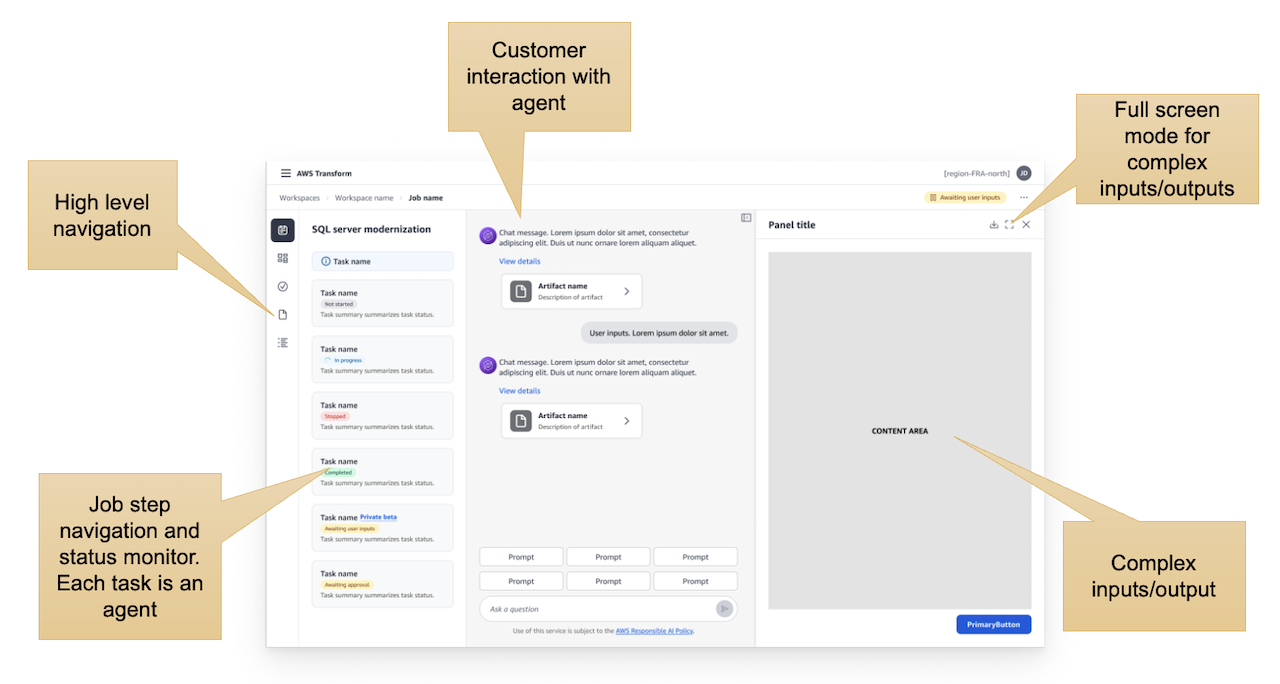The width and height of the screenshot is (1280, 684).
Task: Toggle the chat panel layout icon
Action: click(746, 217)
